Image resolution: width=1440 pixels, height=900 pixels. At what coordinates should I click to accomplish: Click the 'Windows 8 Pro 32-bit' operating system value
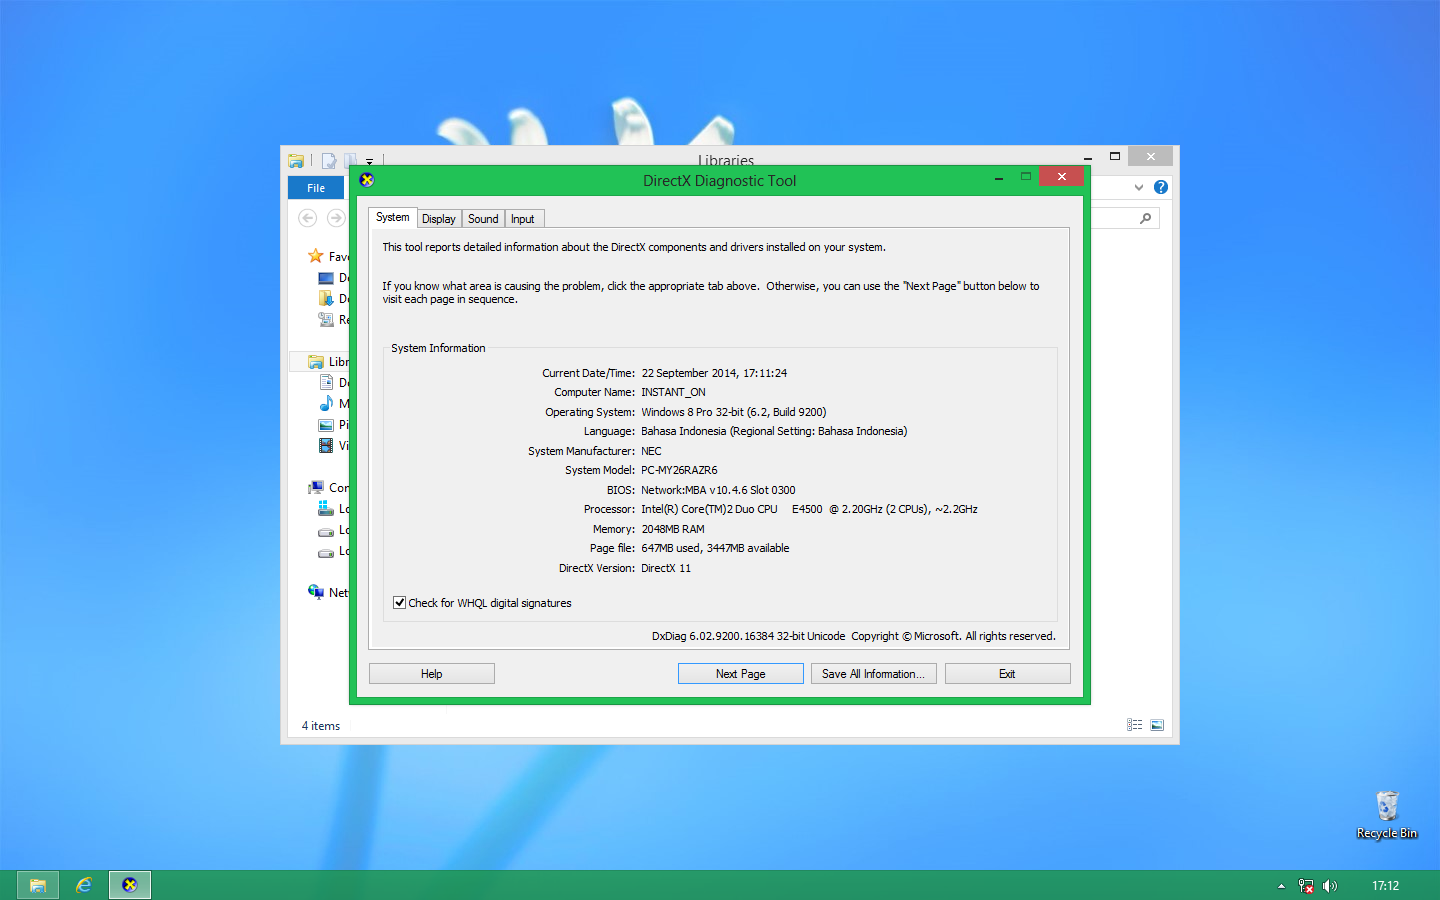734,412
